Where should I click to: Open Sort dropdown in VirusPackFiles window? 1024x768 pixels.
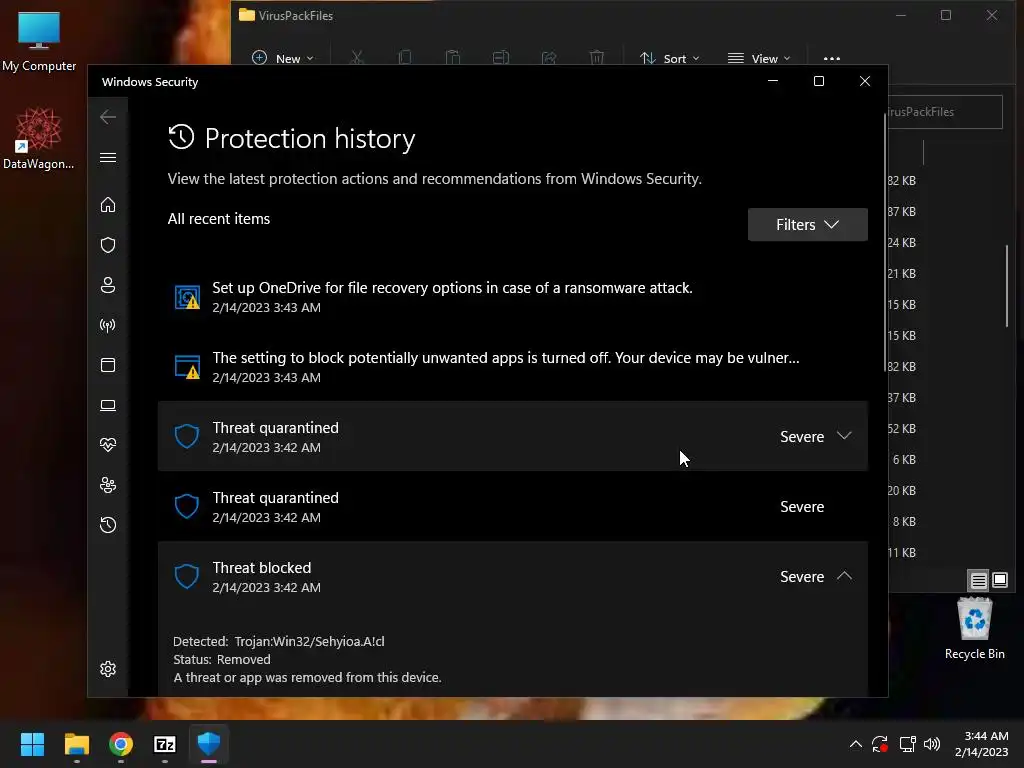669,58
